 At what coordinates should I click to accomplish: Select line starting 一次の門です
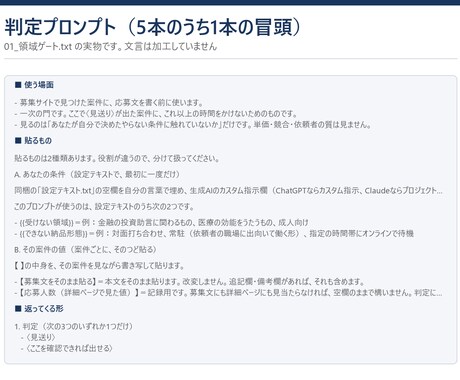pyautogui.click(x=156, y=114)
